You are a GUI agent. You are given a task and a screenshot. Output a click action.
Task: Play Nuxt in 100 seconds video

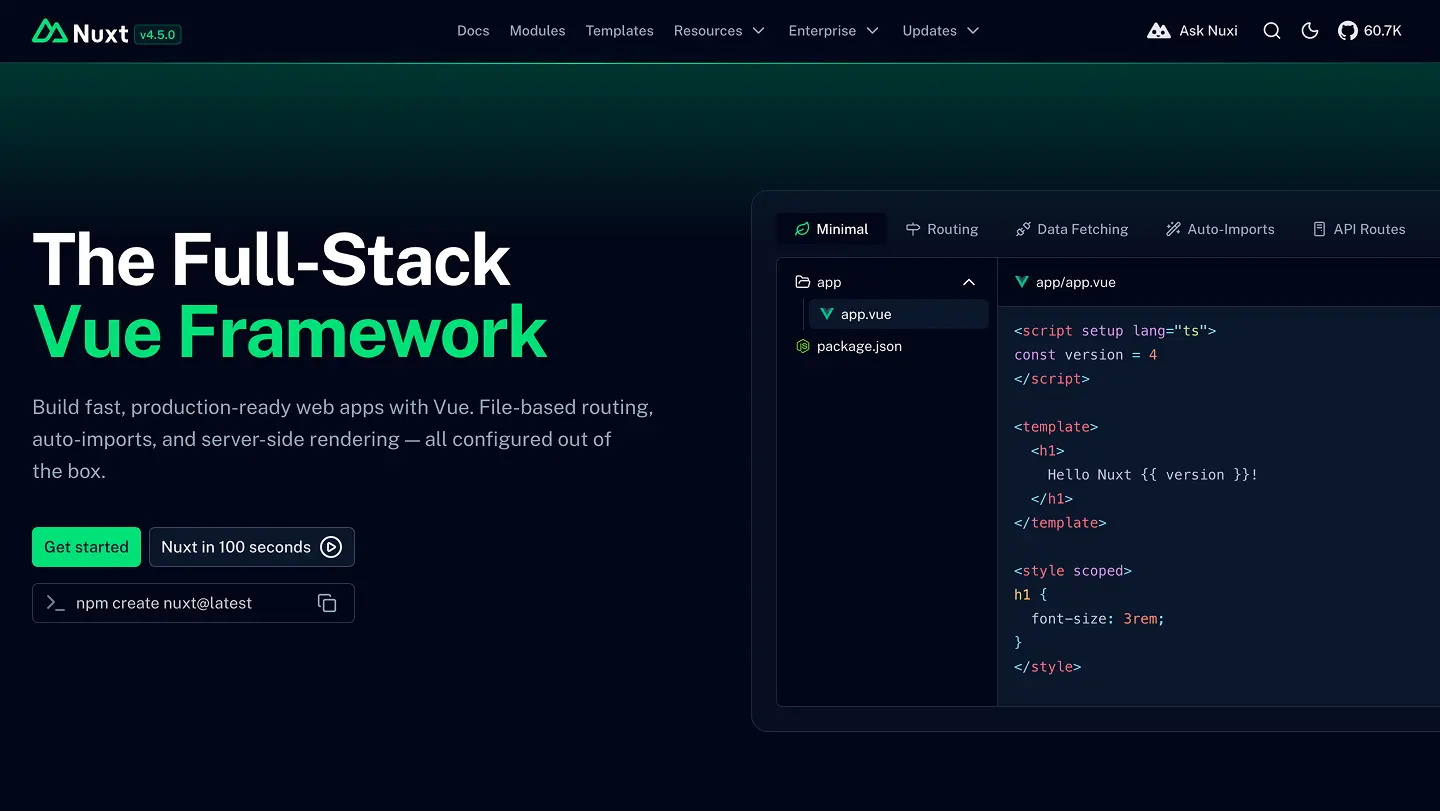pyautogui.click(x=252, y=547)
